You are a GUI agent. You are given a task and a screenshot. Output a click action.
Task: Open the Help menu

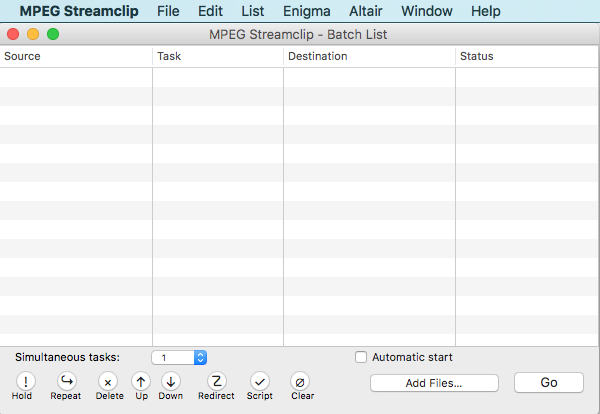[x=486, y=11]
